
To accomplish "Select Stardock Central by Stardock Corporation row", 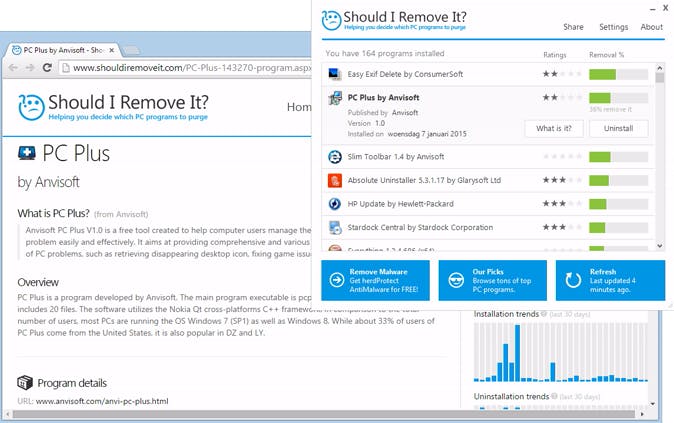I will click(488, 227).
